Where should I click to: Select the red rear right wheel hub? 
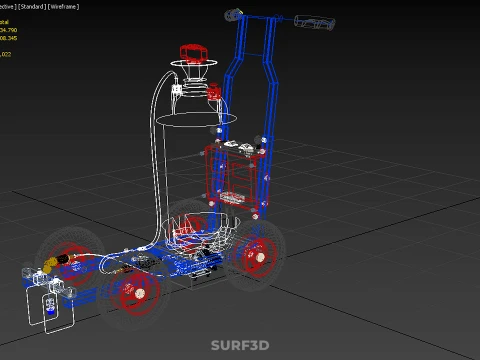[x=255, y=256]
